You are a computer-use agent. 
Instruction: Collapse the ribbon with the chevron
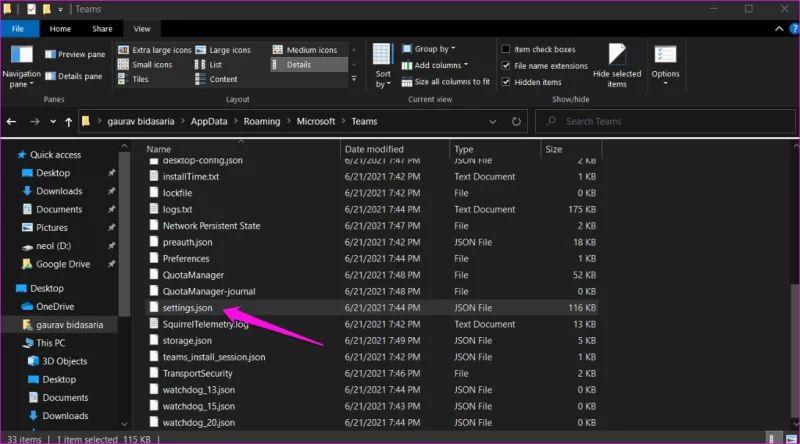pyautogui.click(x=779, y=29)
